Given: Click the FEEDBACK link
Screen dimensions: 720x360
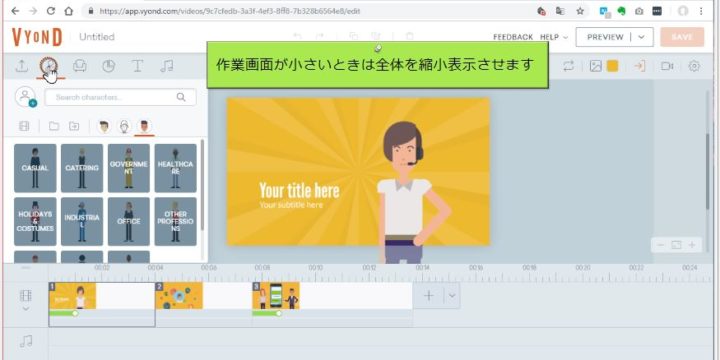Looking at the screenshot, I should pos(513,37).
